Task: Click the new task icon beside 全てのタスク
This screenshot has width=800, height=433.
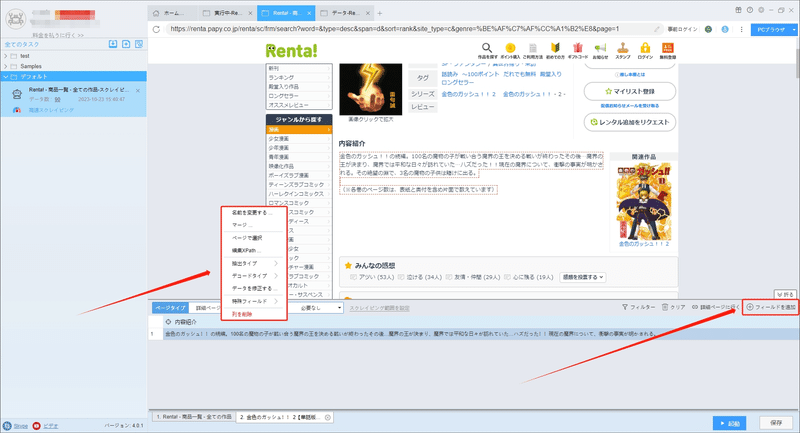Action: coord(126,44)
